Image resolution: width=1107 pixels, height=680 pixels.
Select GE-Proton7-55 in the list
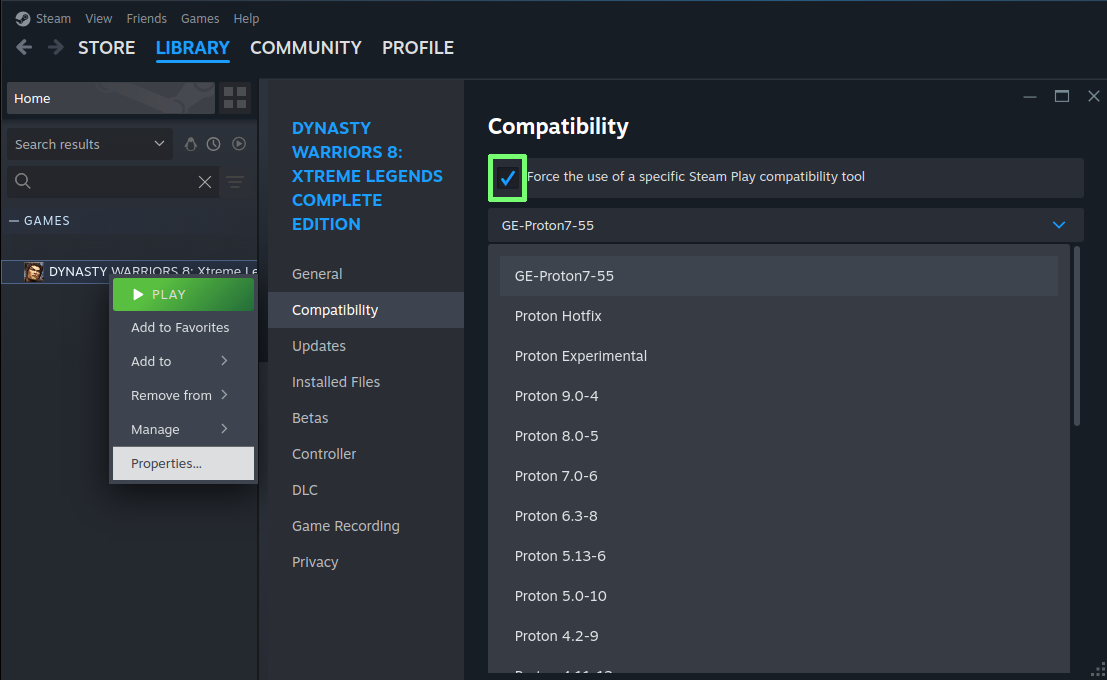[779, 276]
